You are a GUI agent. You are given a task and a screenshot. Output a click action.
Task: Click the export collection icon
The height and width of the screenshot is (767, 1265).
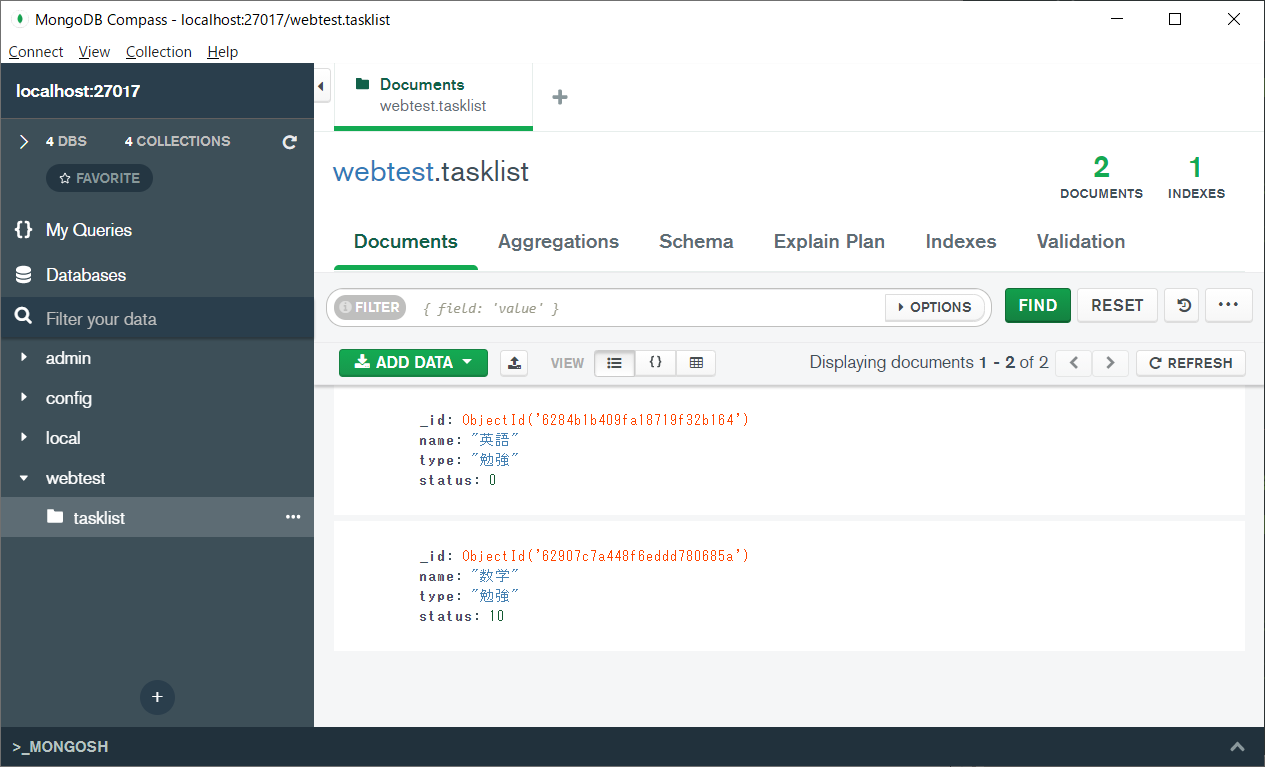514,363
